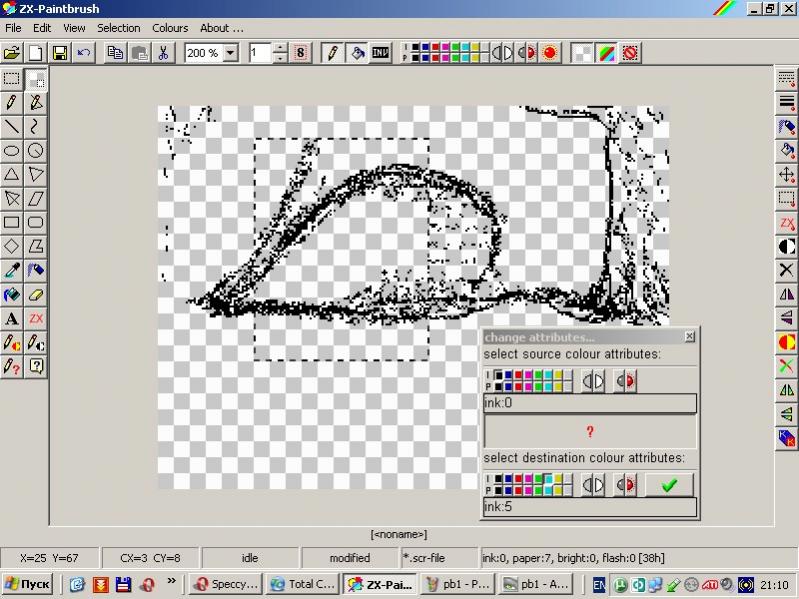
Task: Toggle the transparency checkerboard button in toolbar
Action: [582, 53]
